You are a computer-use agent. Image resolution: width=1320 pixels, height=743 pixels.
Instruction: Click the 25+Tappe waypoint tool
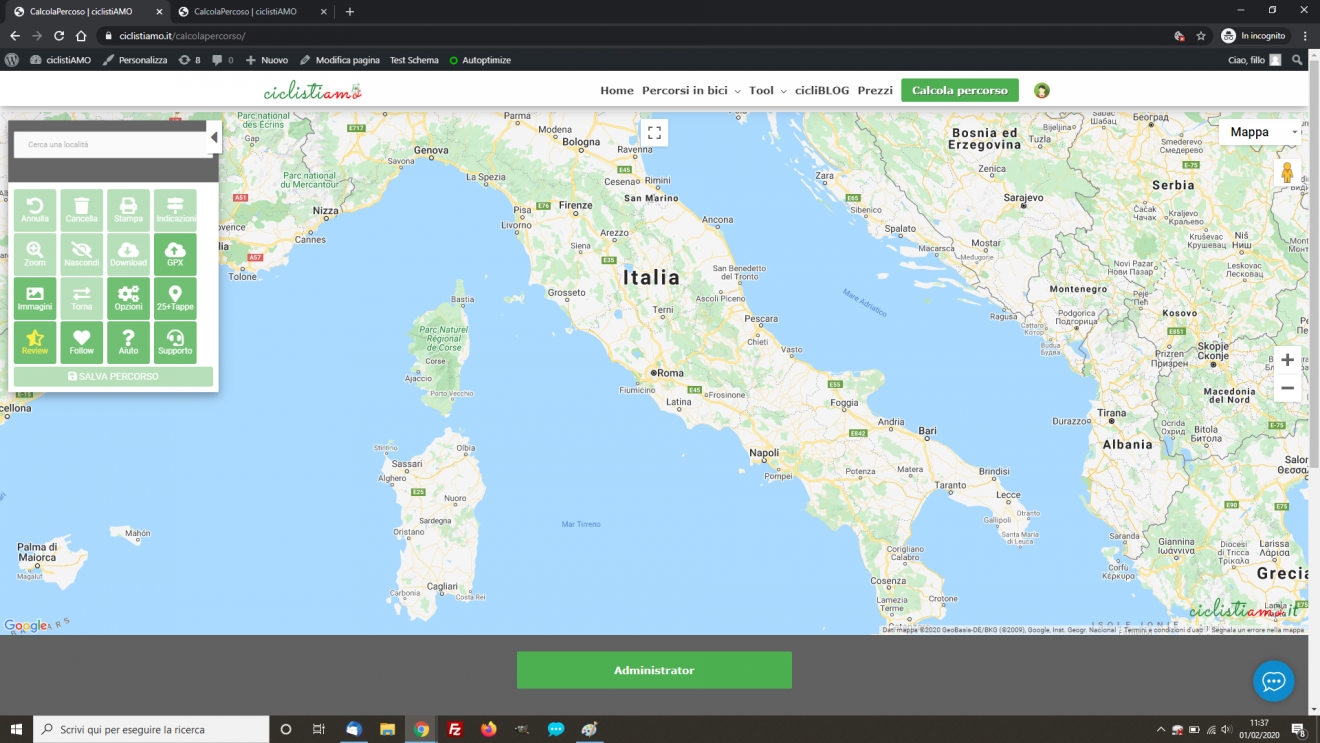[175, 298]
